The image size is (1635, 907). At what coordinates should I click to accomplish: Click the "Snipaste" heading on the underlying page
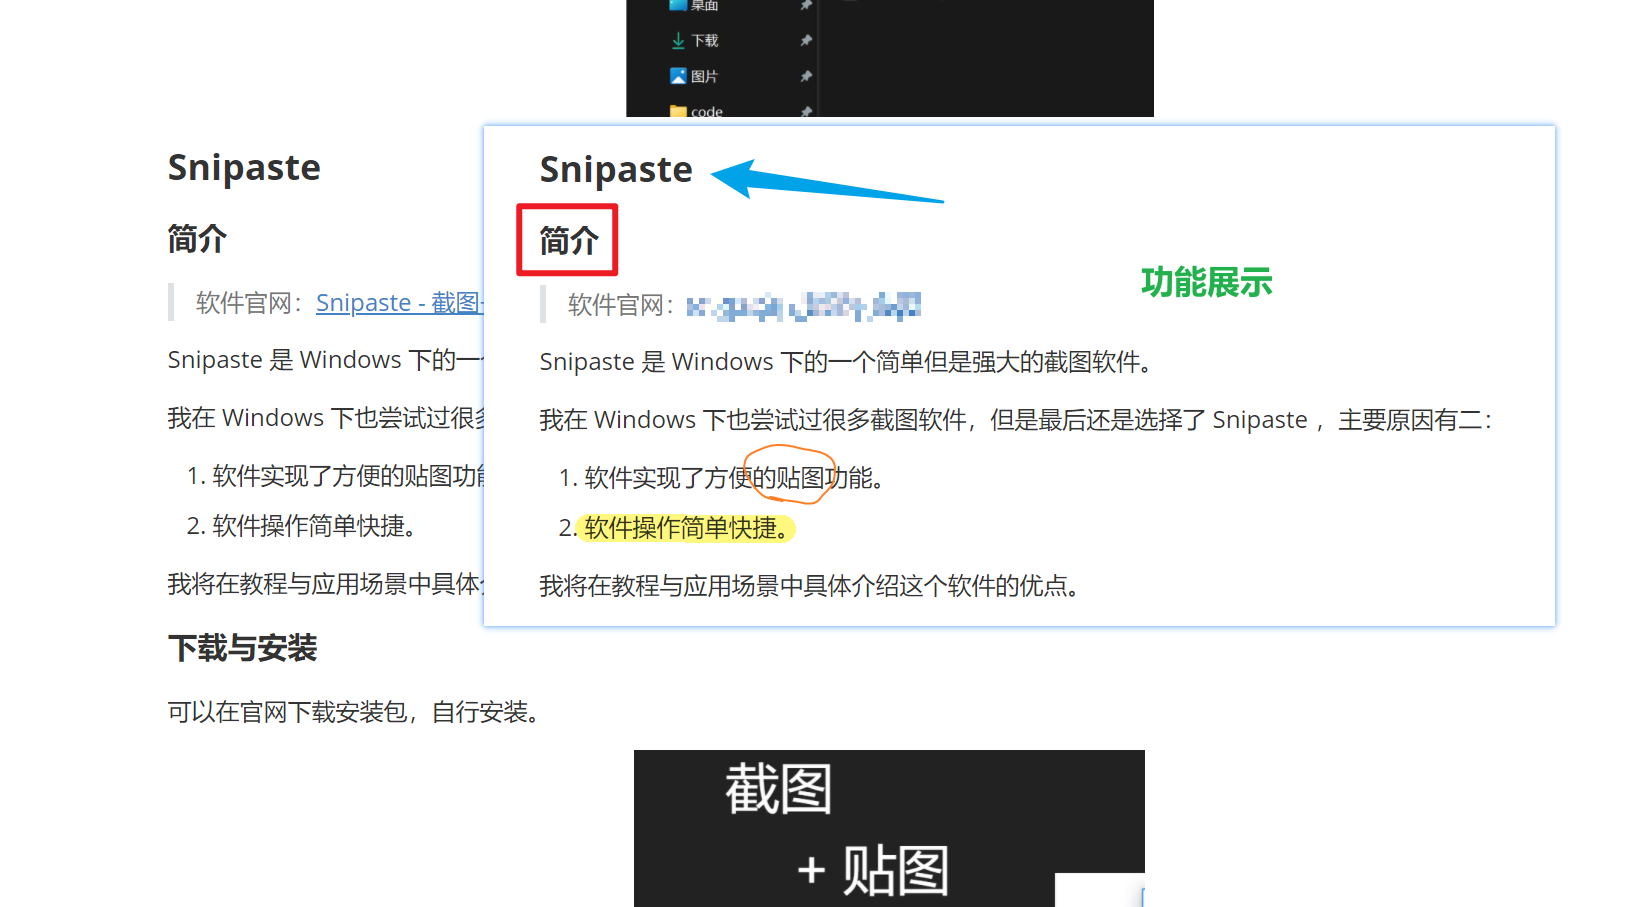(x=244, y=167)
